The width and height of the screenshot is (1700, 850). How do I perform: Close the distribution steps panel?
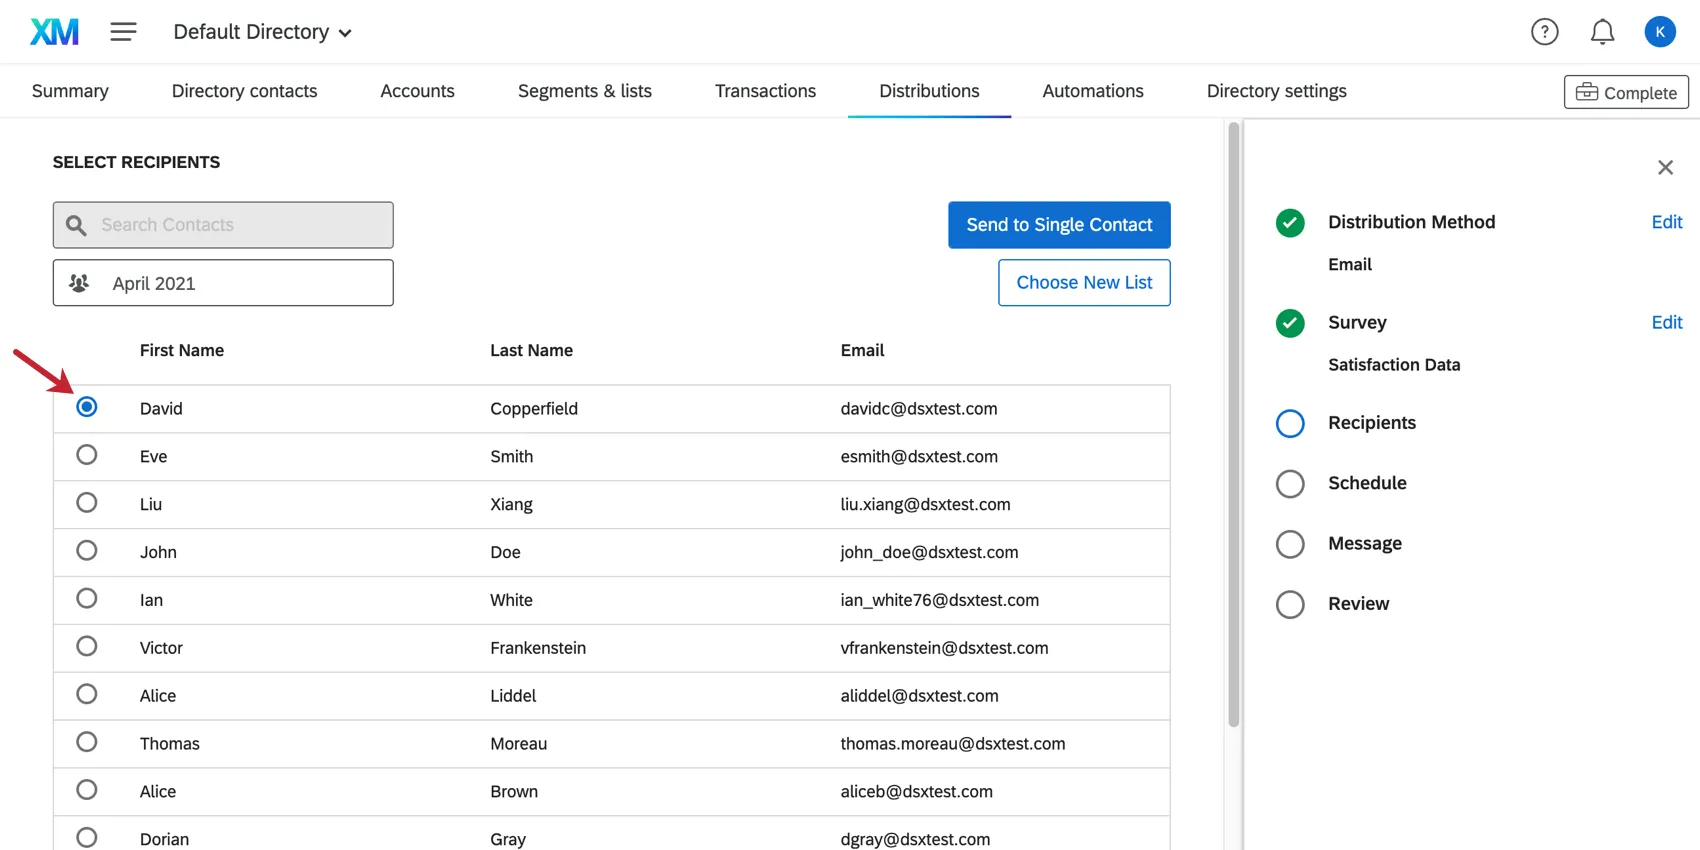point(1665,168)
